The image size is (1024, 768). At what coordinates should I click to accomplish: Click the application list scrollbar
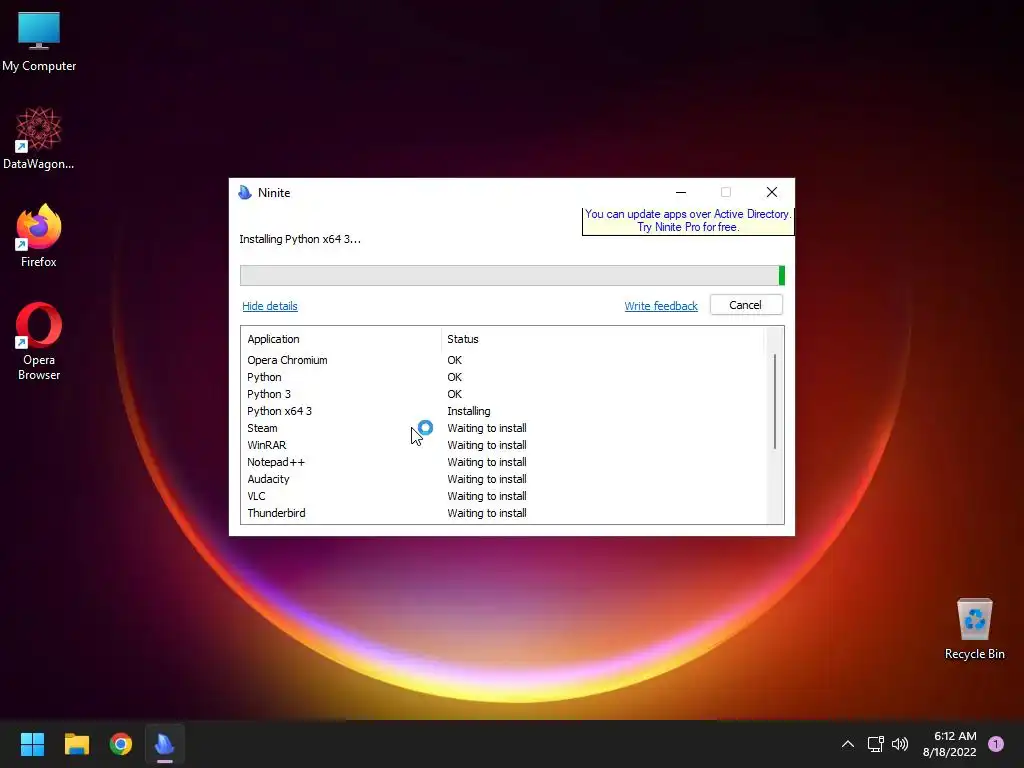click(x=775, y=402)
